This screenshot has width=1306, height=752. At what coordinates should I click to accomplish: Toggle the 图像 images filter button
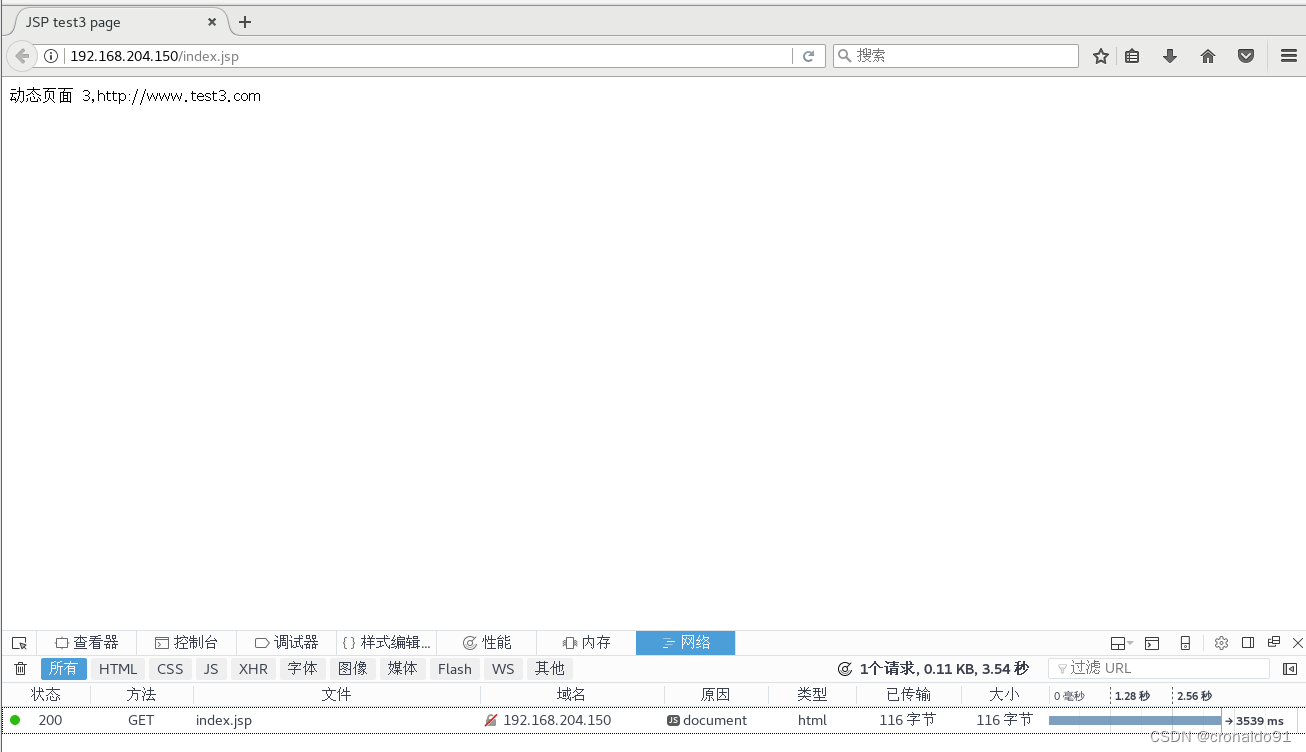[x=352, y=669]
